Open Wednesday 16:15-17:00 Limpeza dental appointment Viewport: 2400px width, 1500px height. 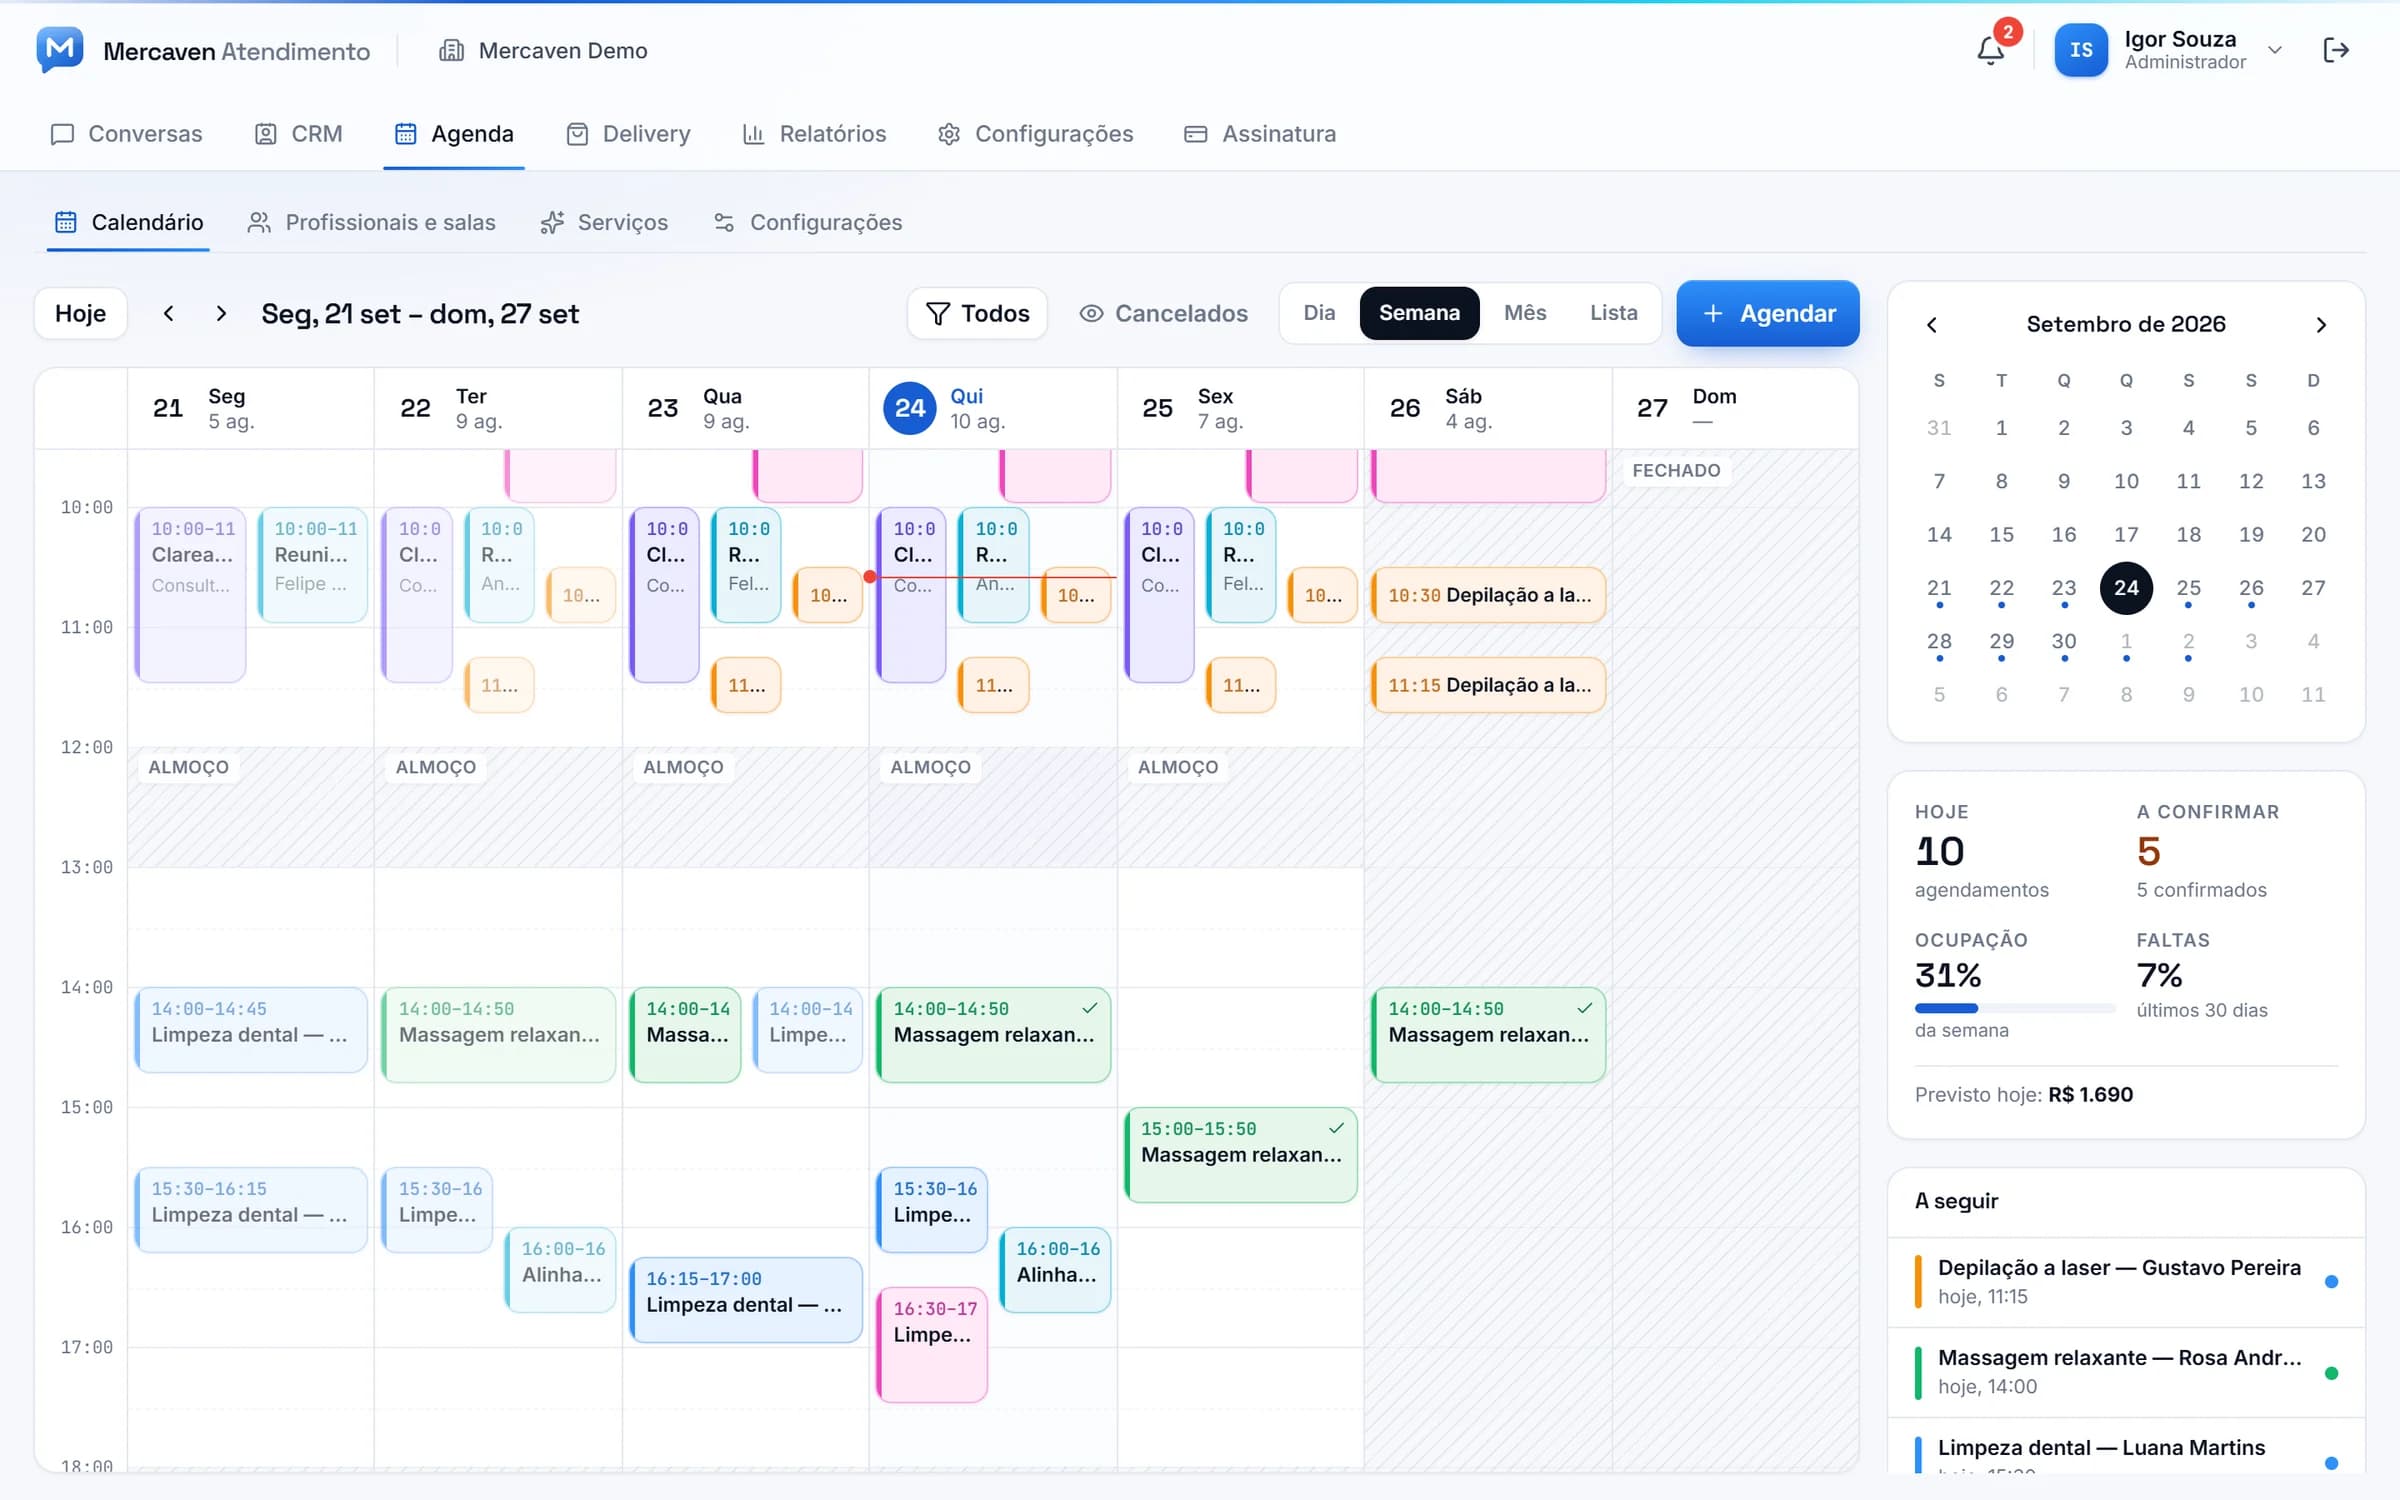point(746,1300)
